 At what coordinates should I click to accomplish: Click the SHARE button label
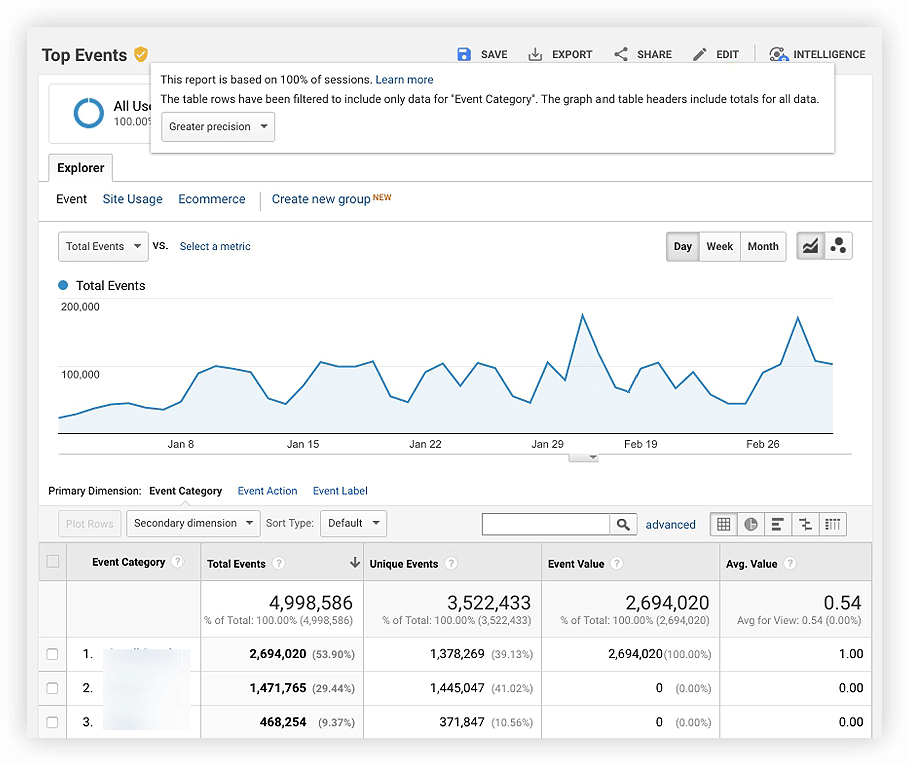tap(655, 54)
